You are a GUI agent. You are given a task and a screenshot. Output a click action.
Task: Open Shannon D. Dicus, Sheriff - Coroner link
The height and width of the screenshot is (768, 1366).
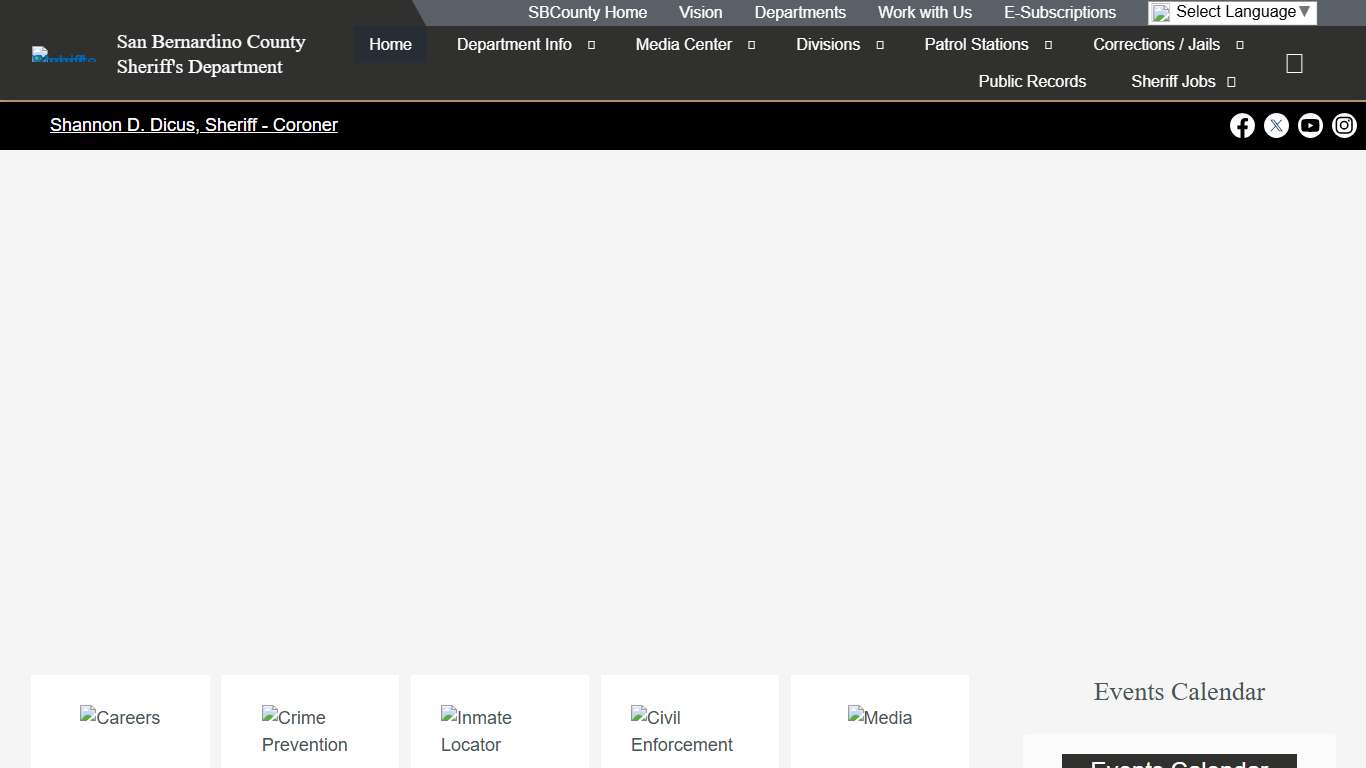(194, 125)
